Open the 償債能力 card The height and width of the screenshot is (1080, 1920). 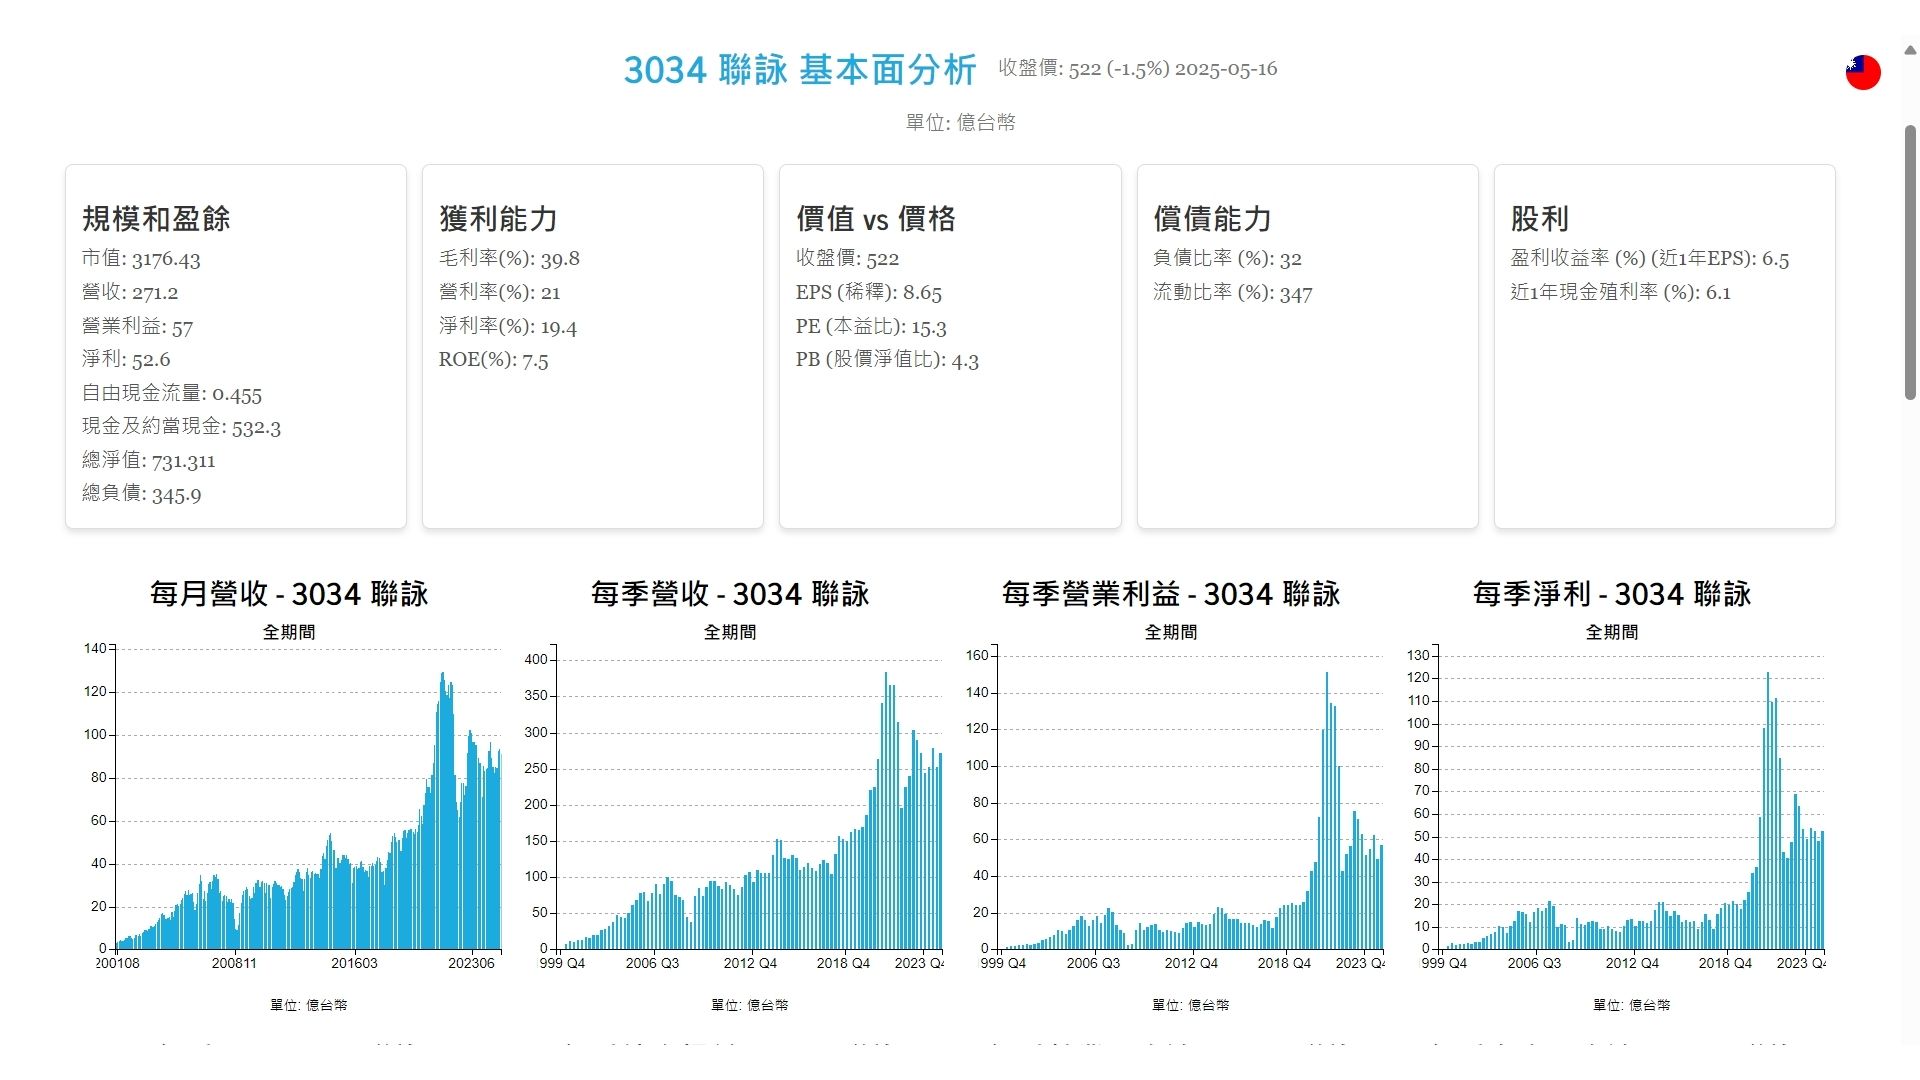pyautogui.click(x=1307, y=346)
